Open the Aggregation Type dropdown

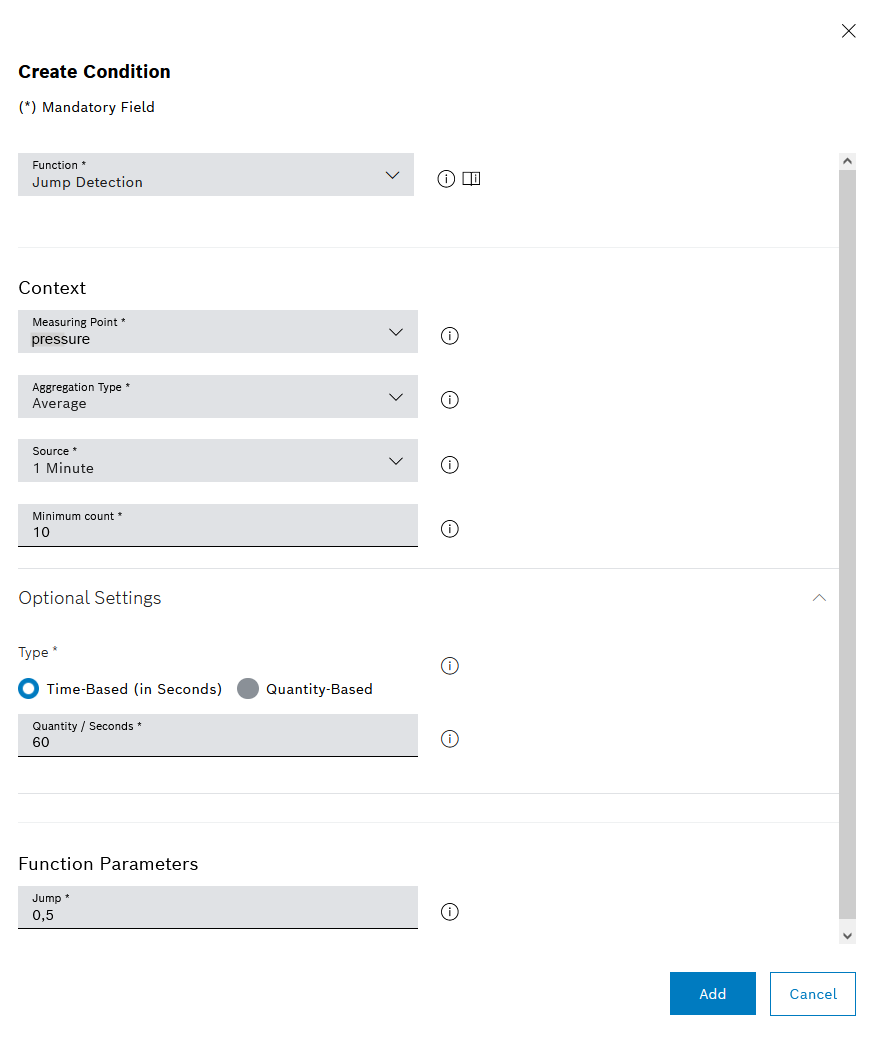[218, 396]
